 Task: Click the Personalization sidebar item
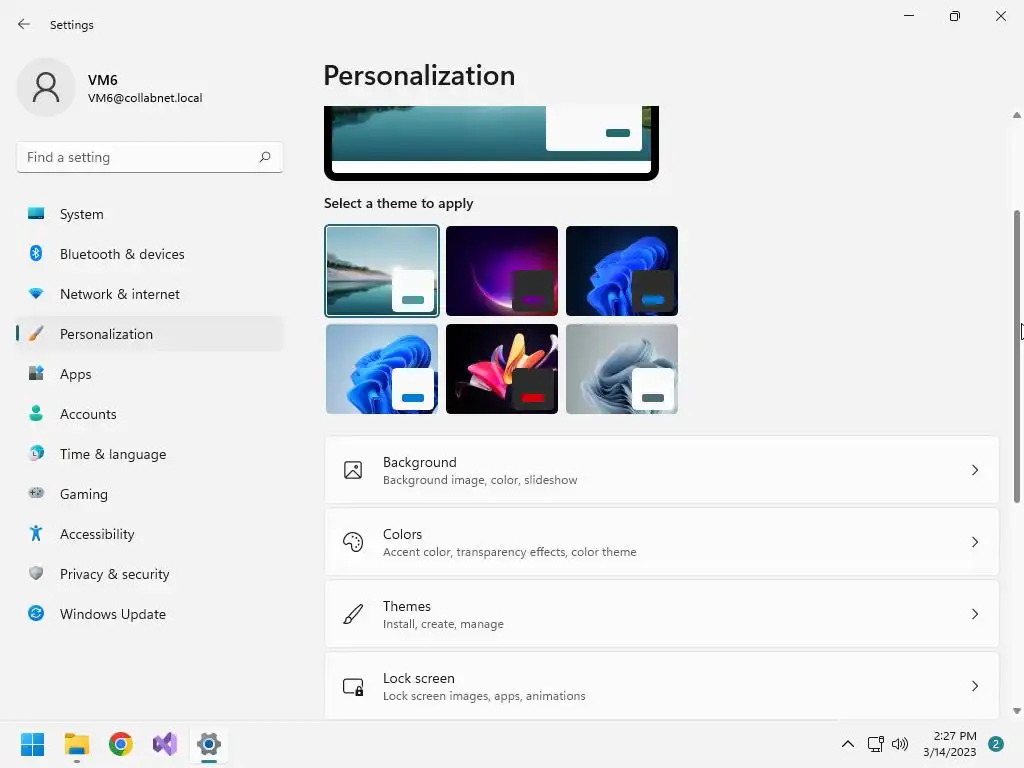click(150, 334)
